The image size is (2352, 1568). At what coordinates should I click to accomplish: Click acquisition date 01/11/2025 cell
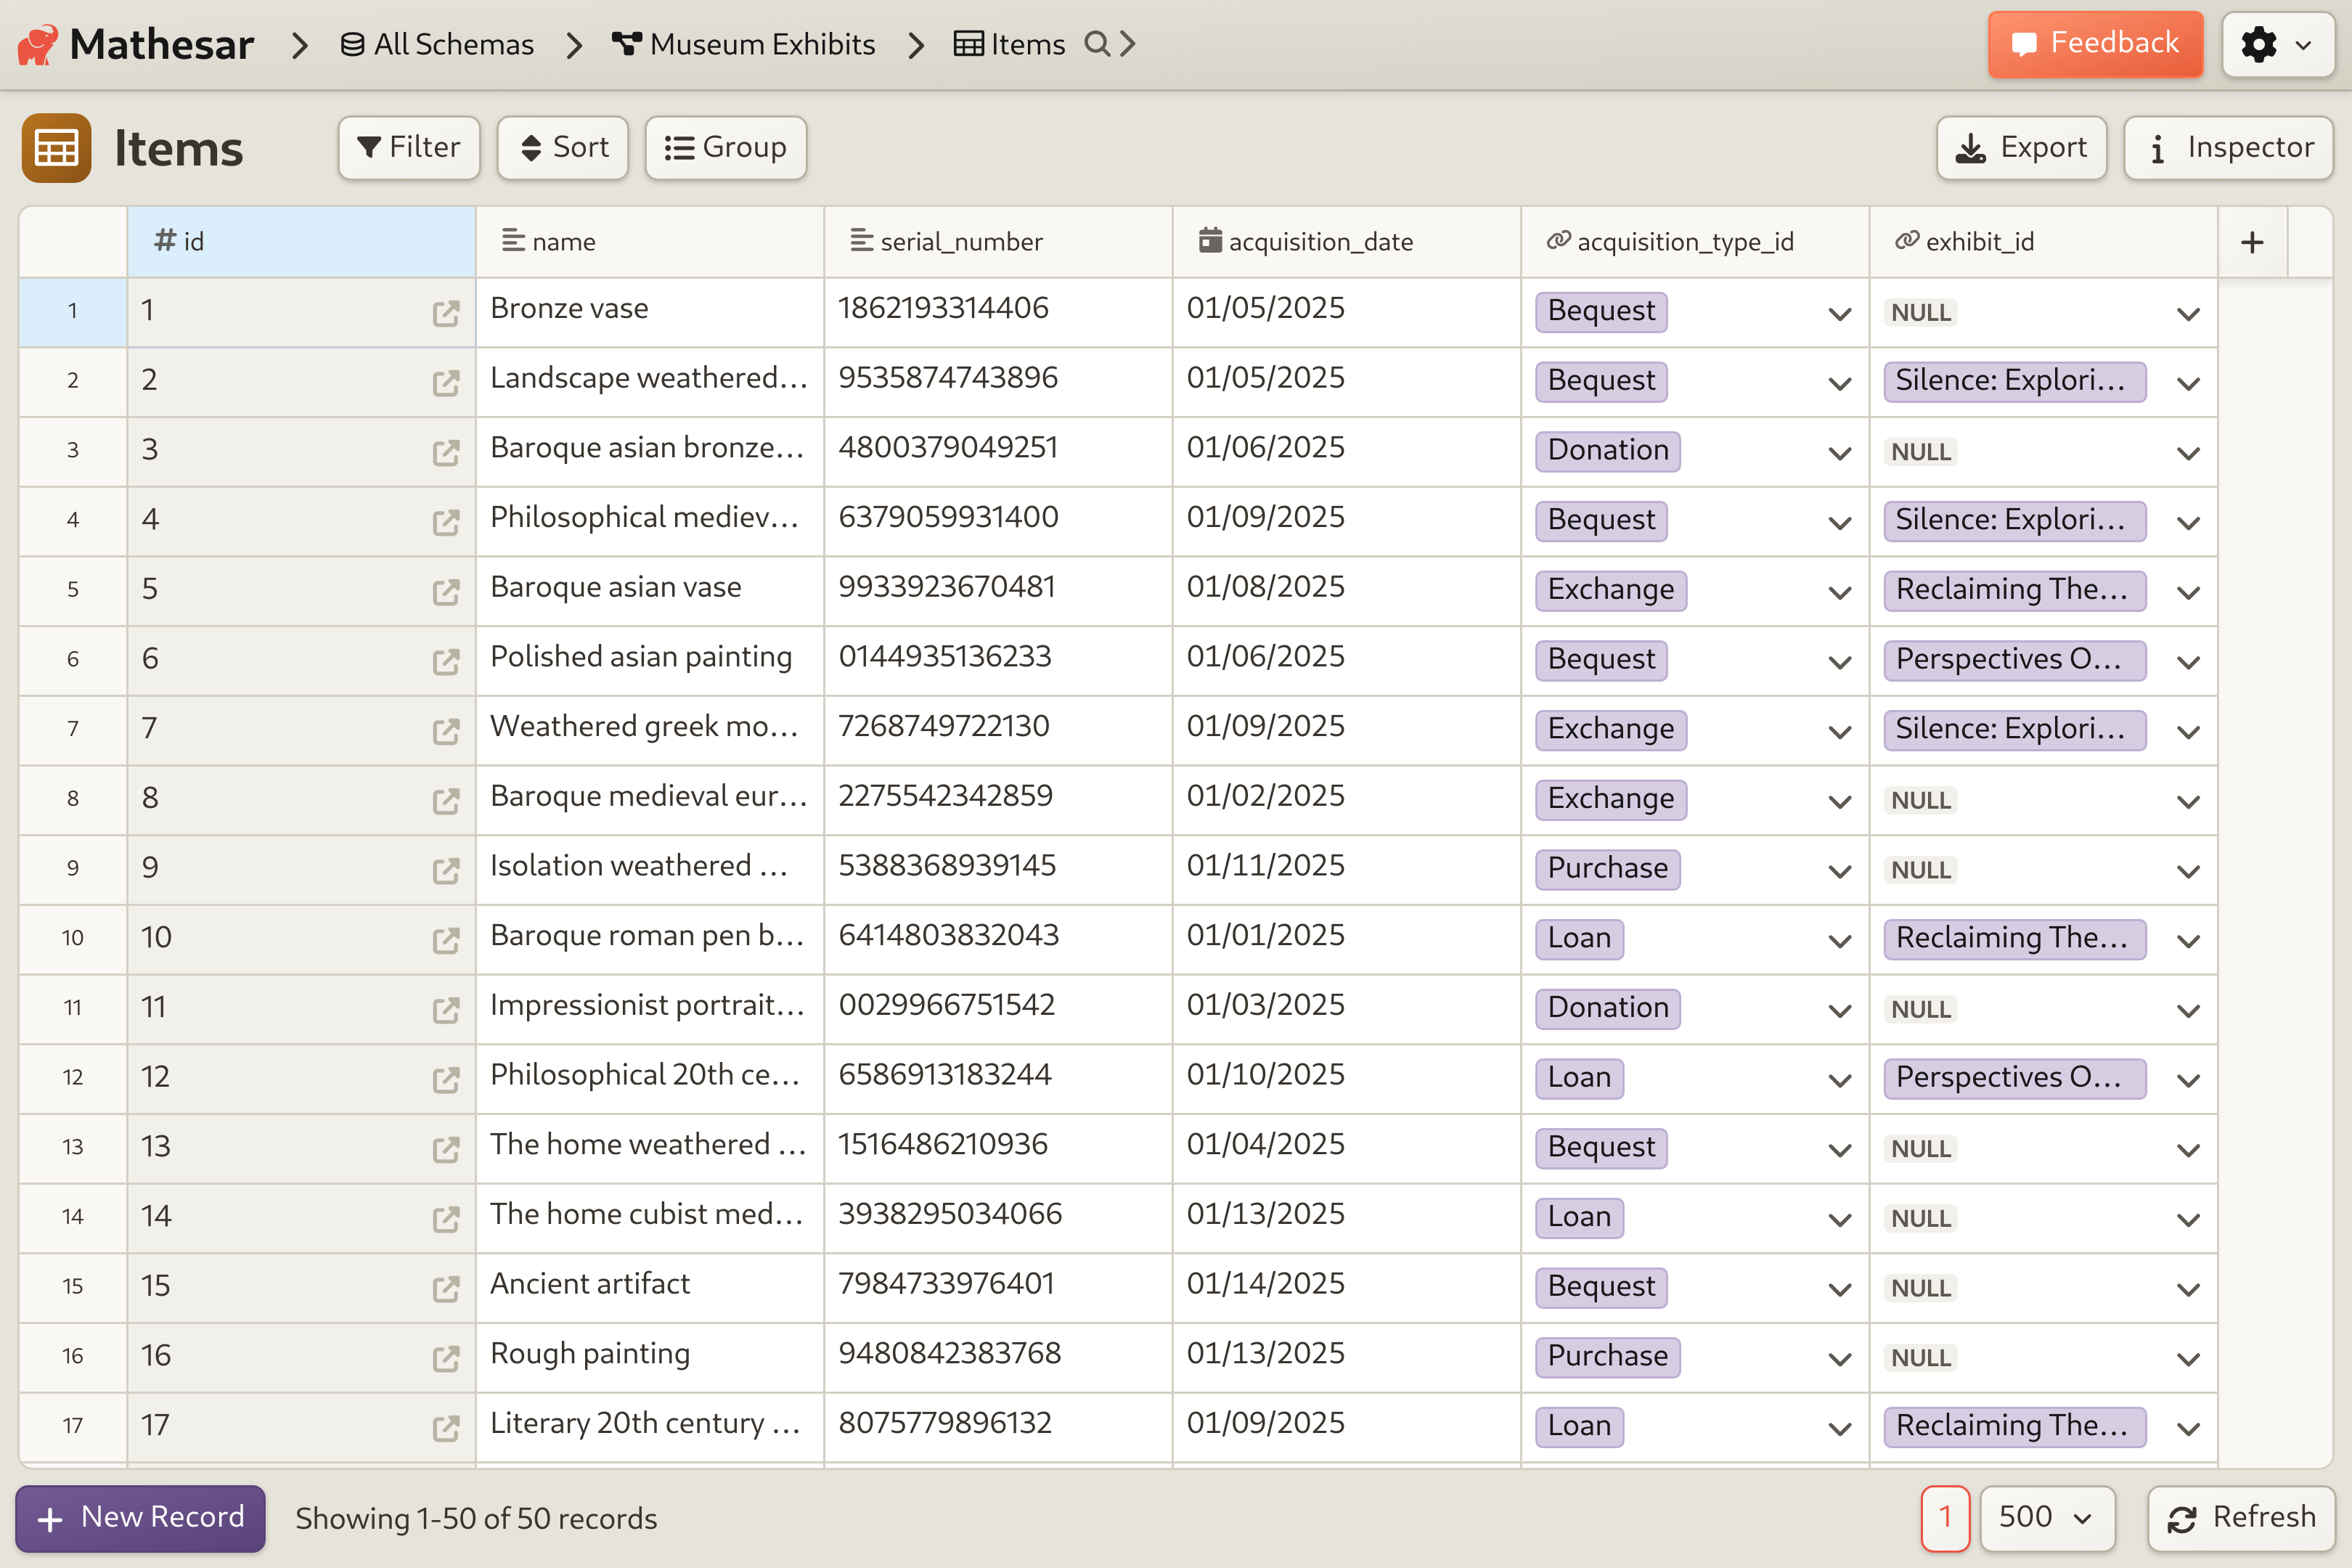point(1347,870)
